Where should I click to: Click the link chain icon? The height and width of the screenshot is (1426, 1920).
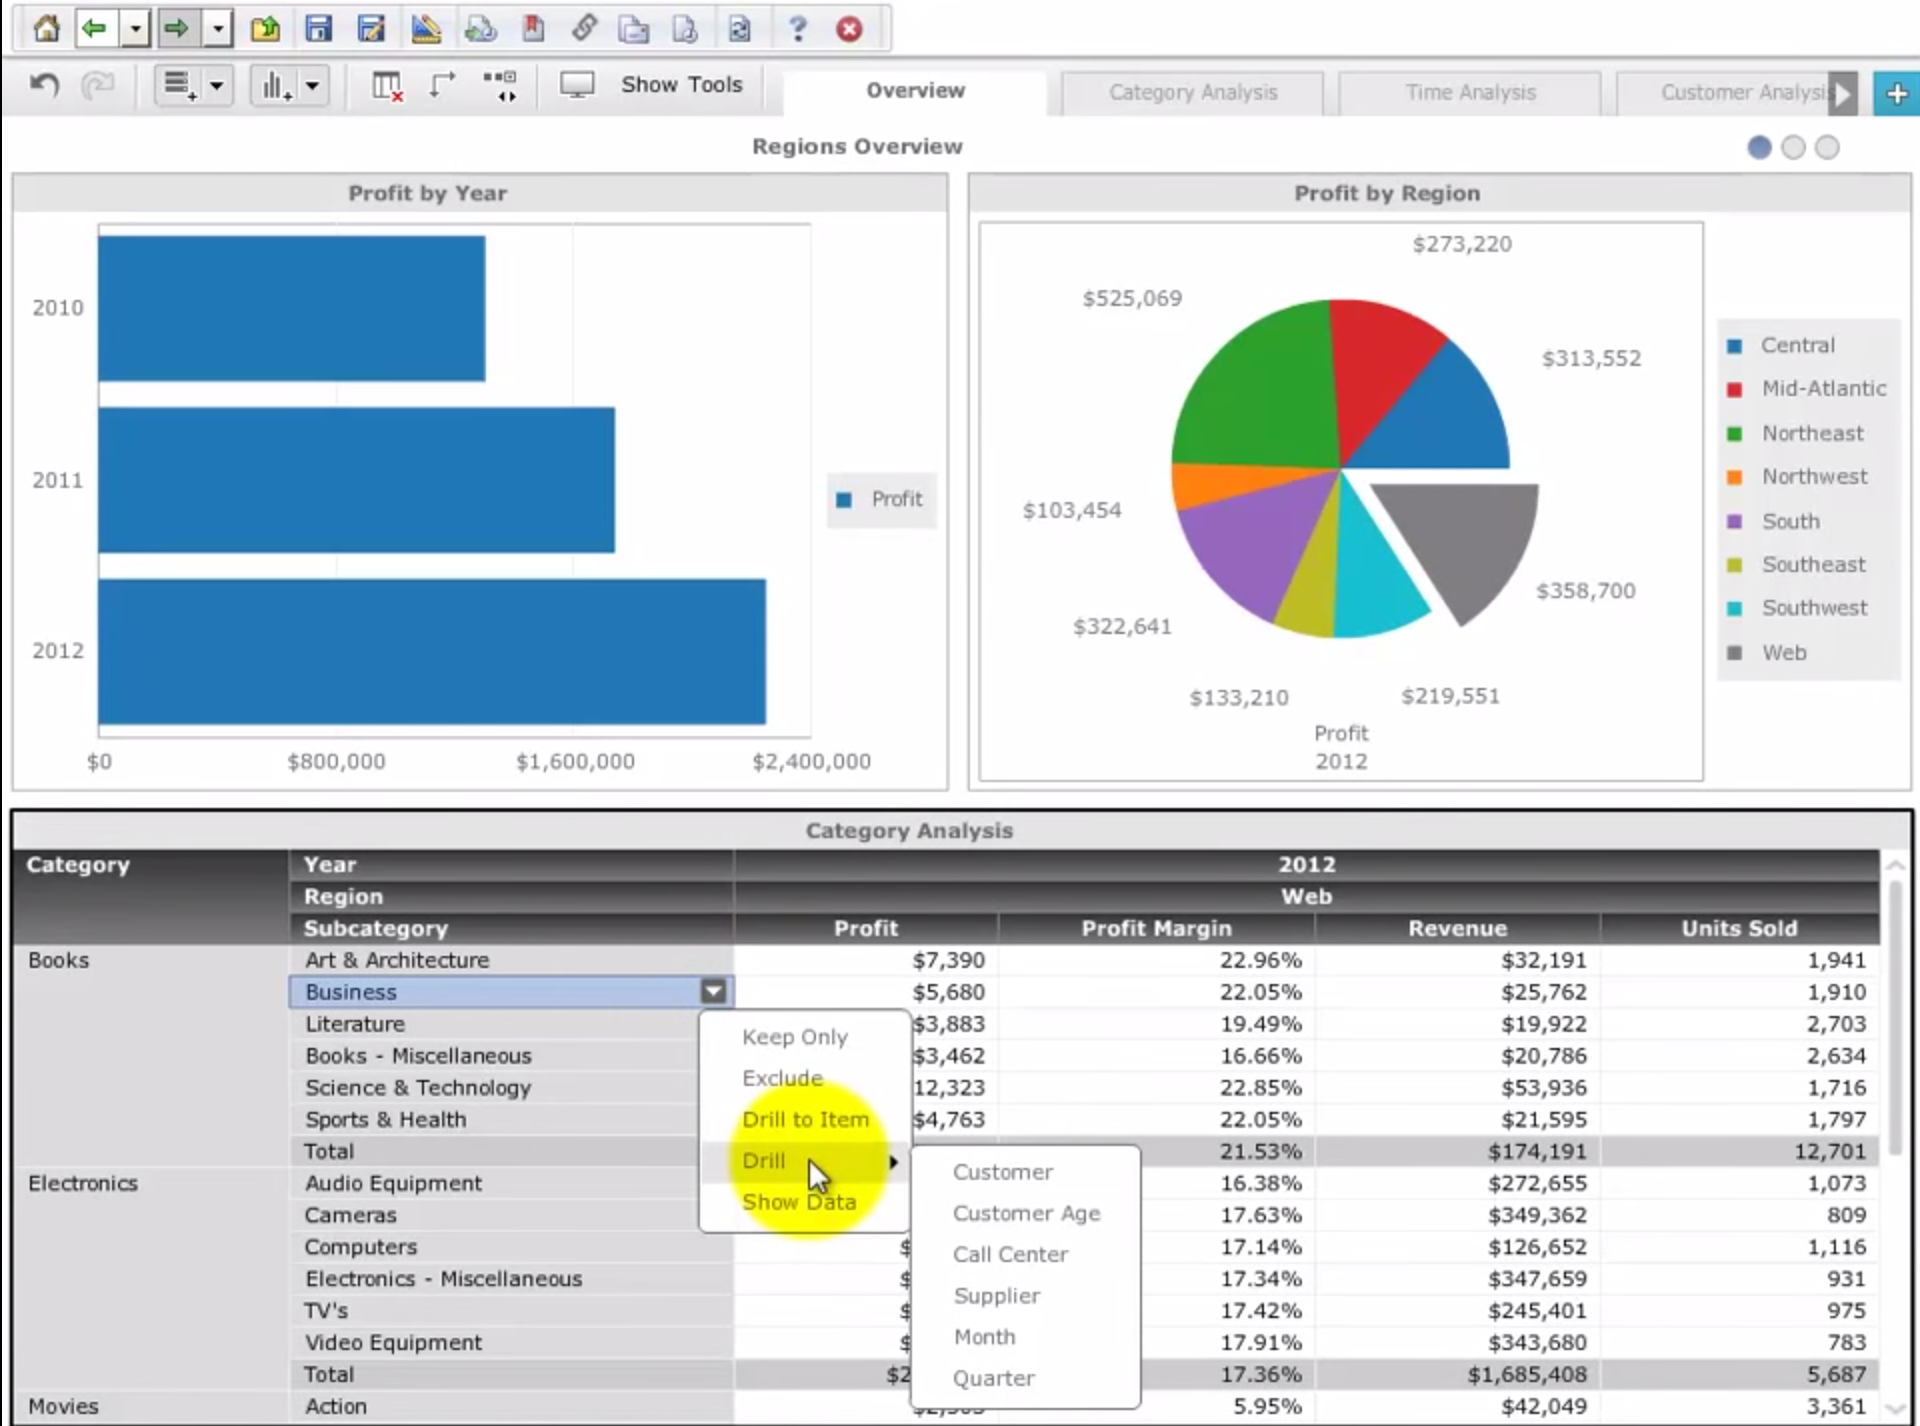click(x=584, y=28)
